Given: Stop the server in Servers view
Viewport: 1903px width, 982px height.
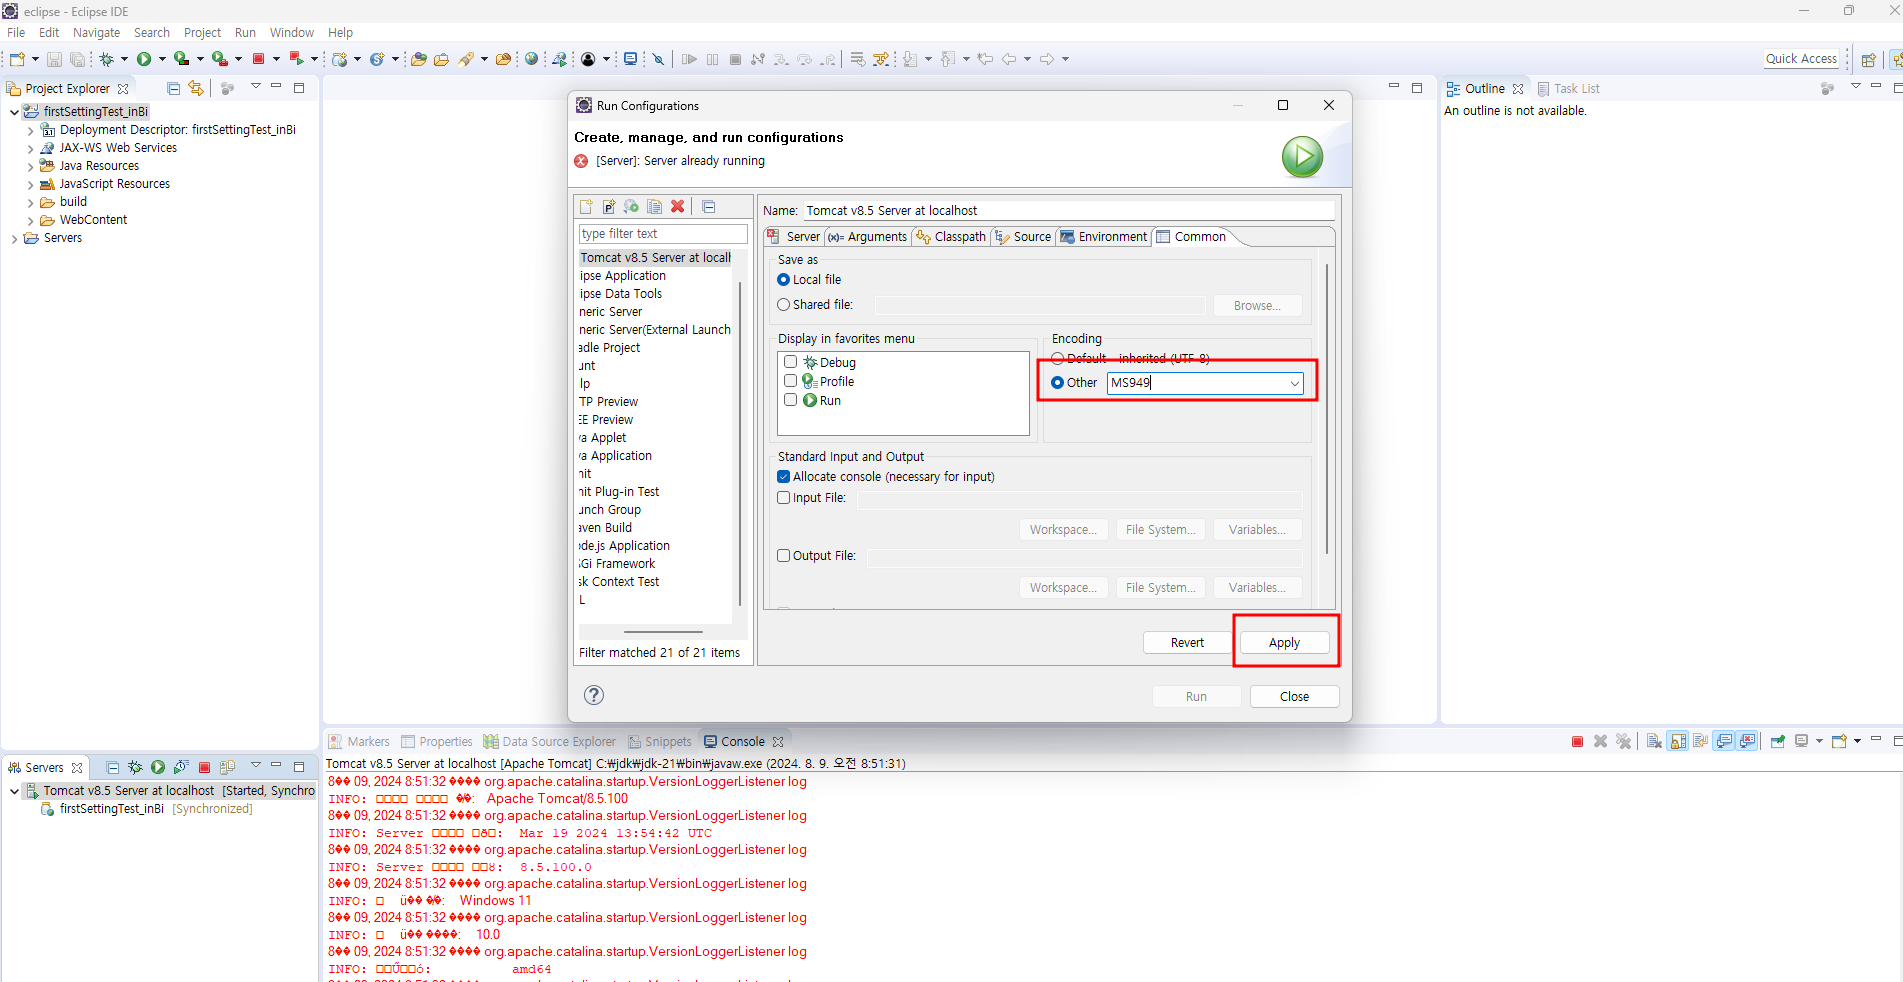Looking at the screenshot, I should click(204, 767).
